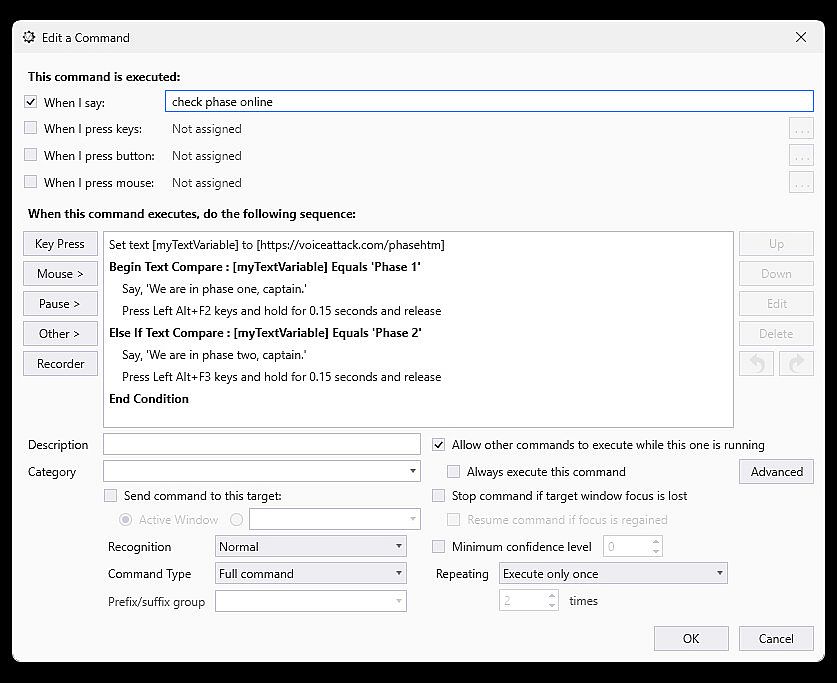This screenshot has height=683, width=837.
Task: Toggle 'Allow other commands to execute' checkbox
Action: [x=439, y=445]
